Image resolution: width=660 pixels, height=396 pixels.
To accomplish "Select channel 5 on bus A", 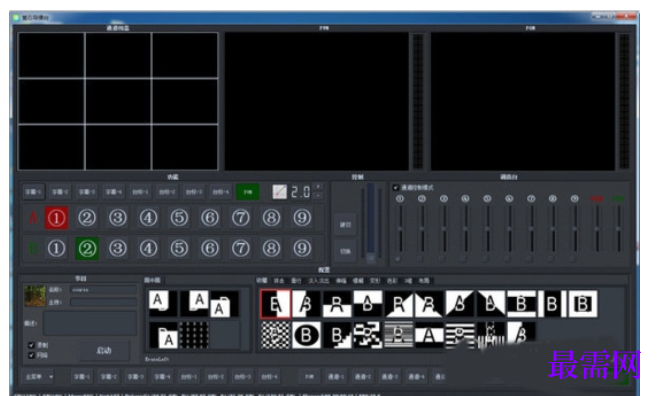I will point(179,218).
